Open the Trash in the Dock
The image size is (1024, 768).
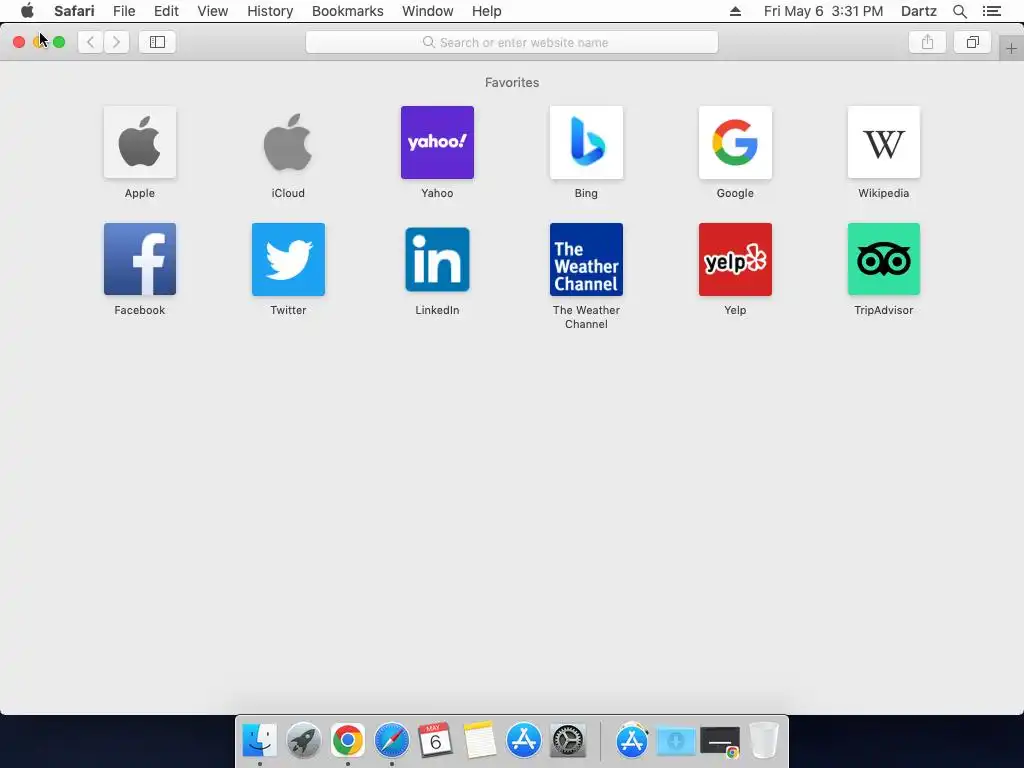(x=763, y=741)
